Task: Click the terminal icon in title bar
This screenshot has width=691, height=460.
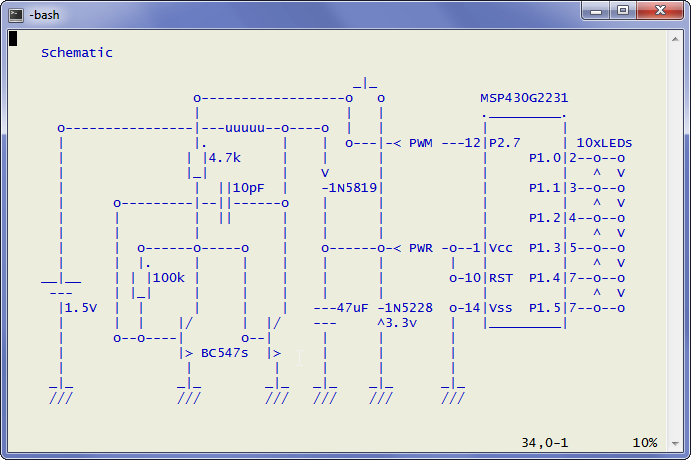Action: coord(16,15)
